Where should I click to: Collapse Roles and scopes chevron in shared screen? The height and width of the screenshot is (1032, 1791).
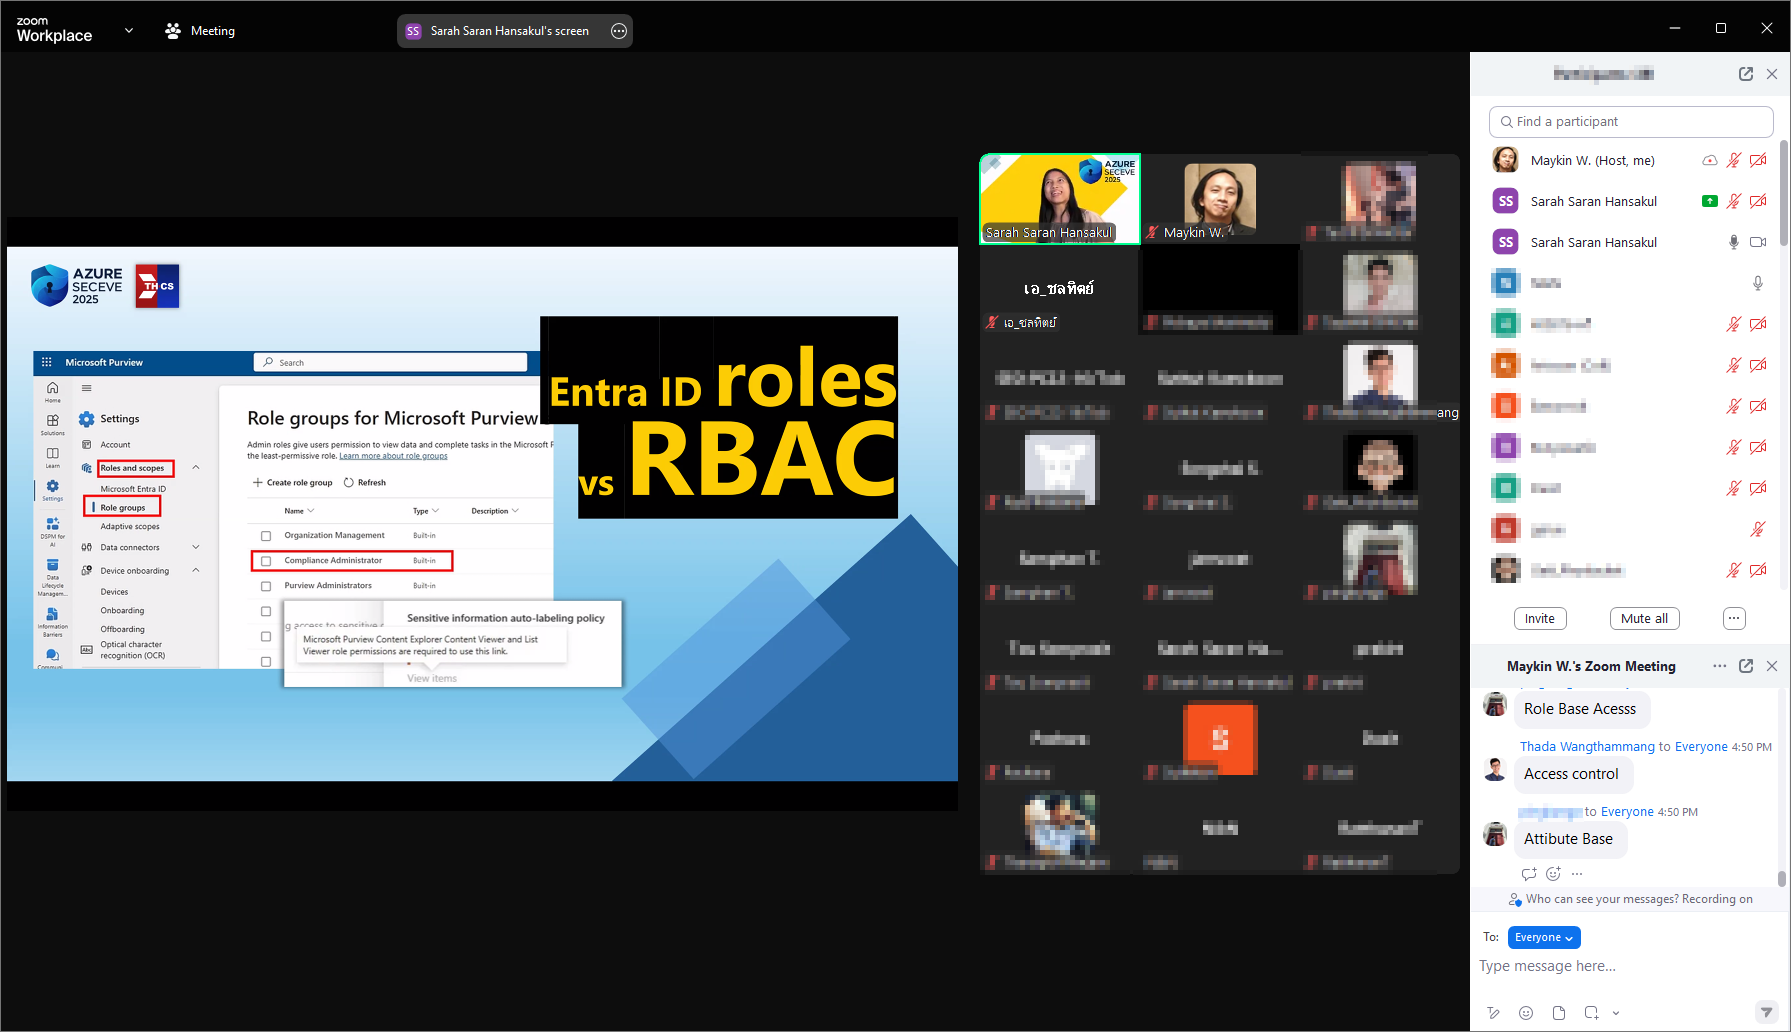pos(196,467)
